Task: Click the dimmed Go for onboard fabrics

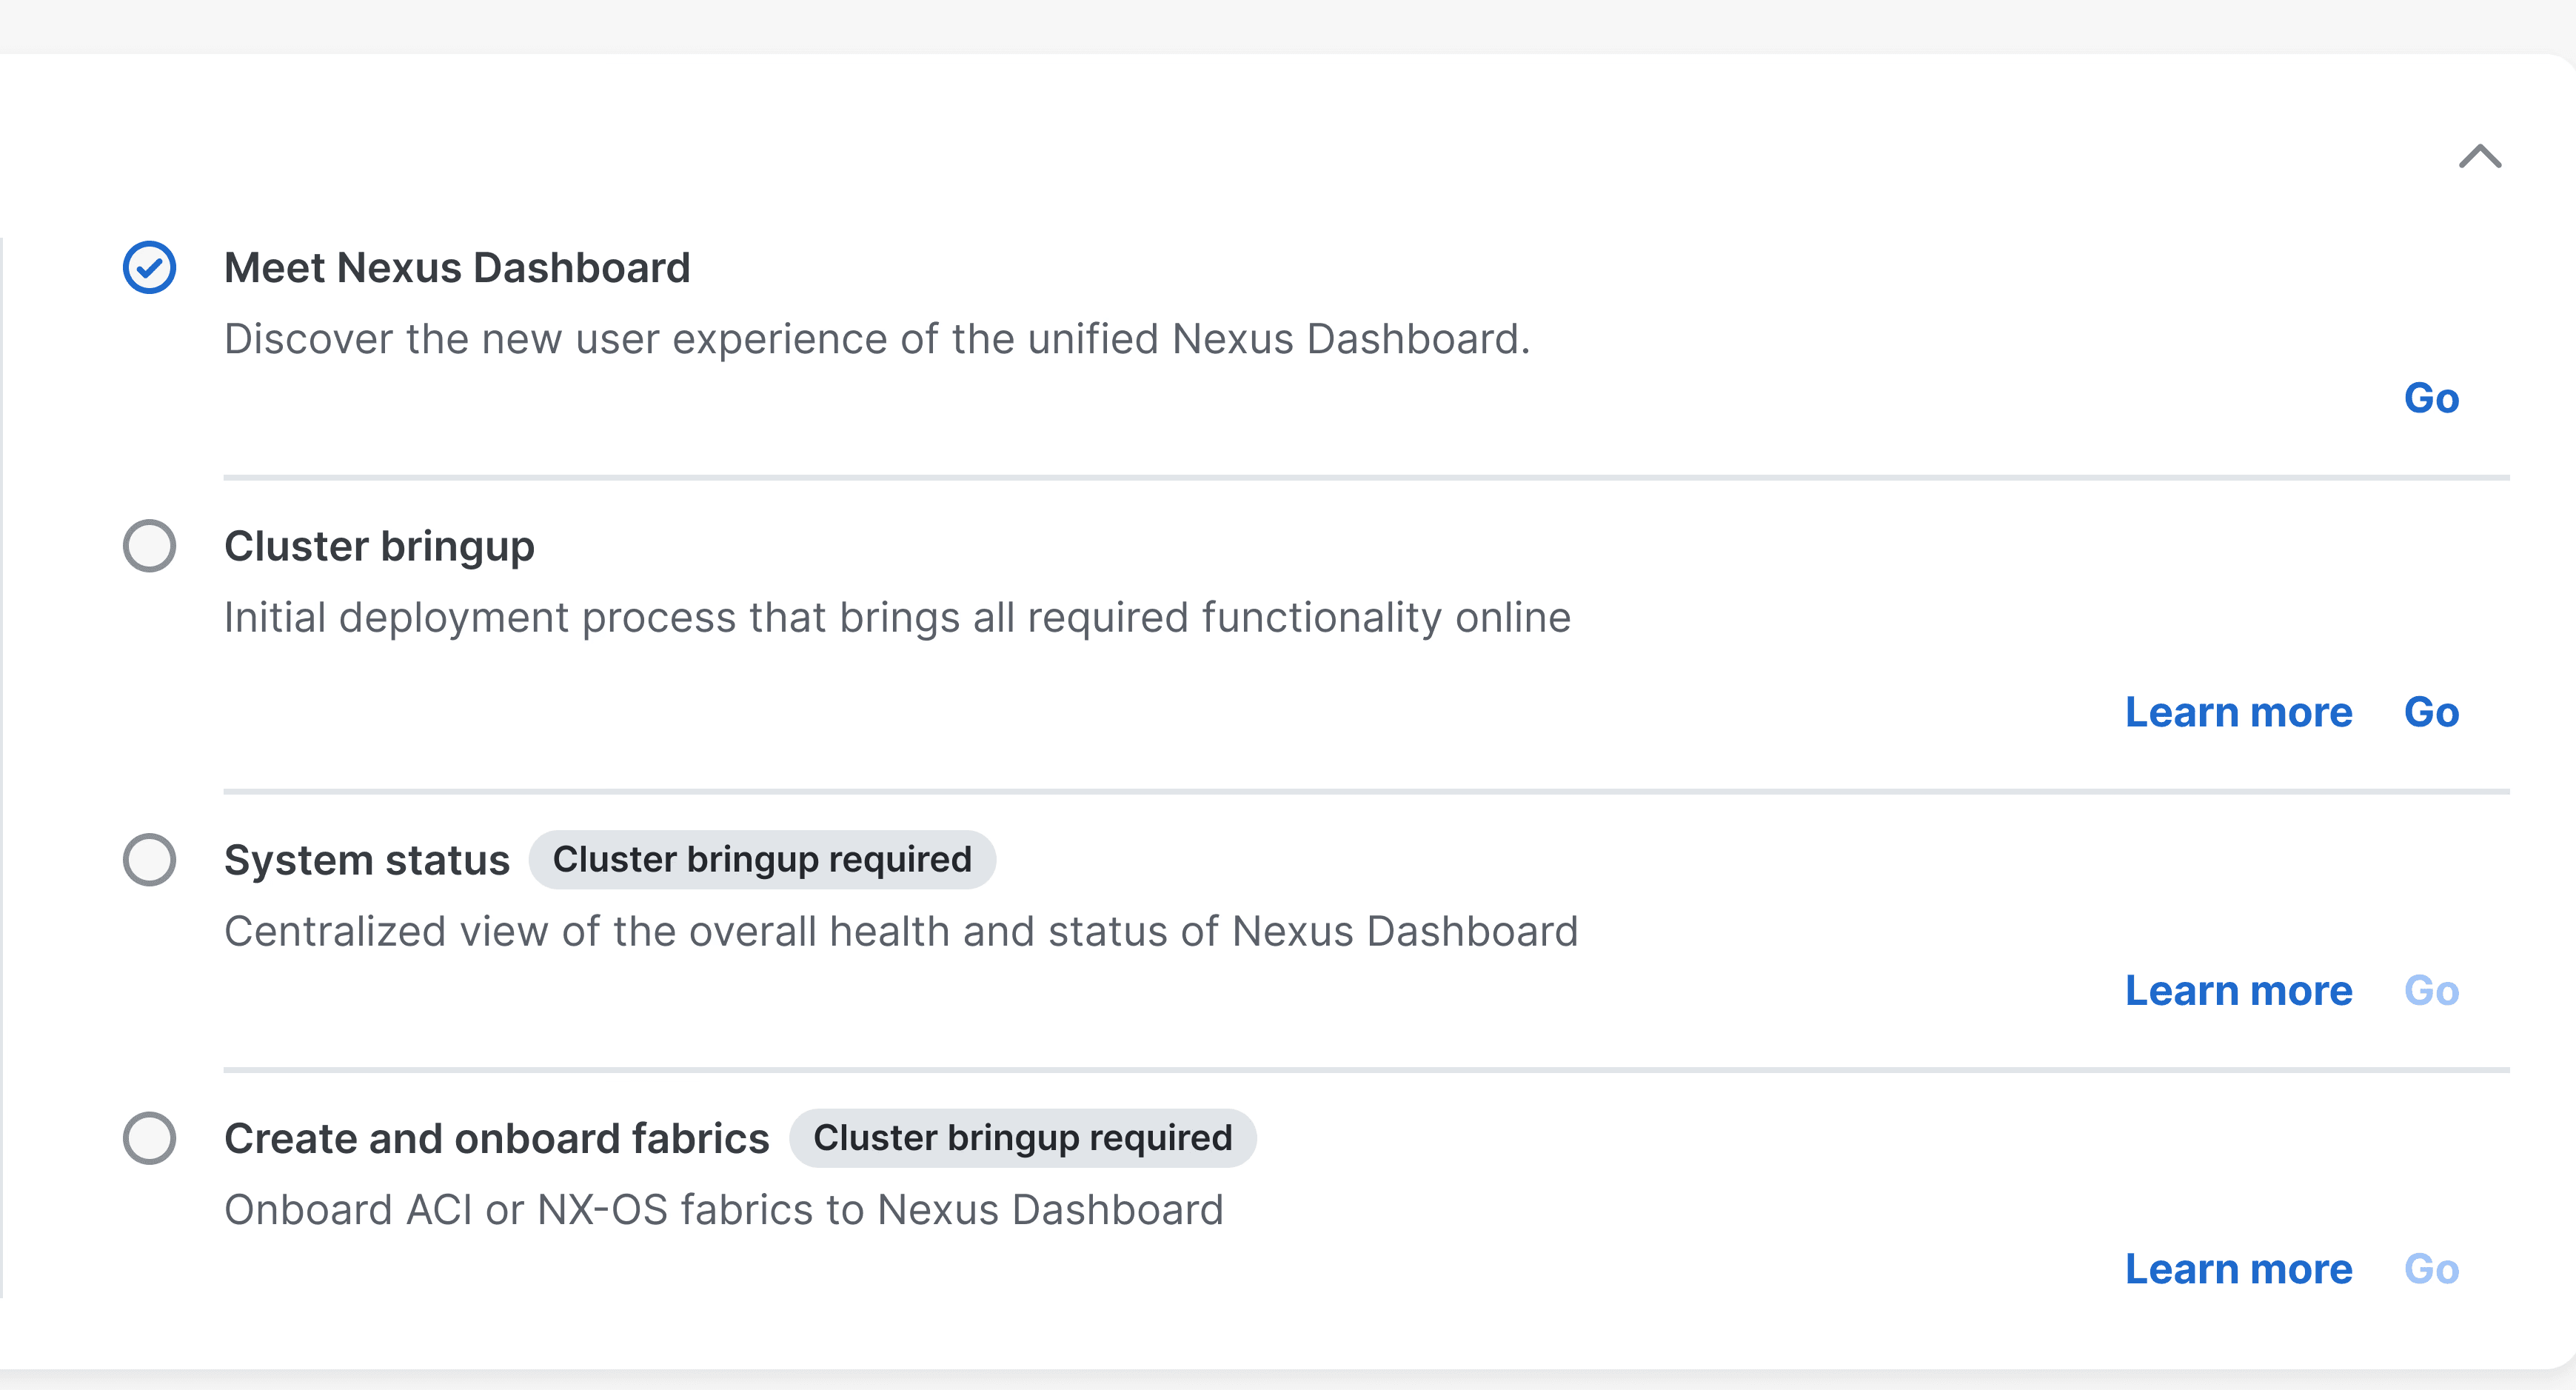Action: point(2431,1269)
